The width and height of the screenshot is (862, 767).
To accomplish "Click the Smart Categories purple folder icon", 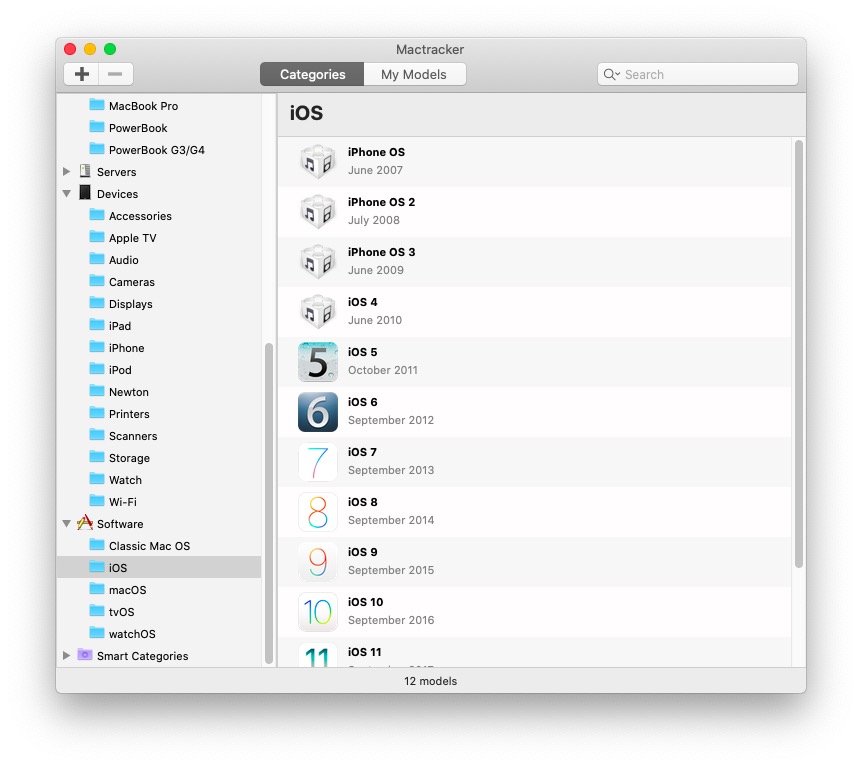I will [x=85, y=654].
